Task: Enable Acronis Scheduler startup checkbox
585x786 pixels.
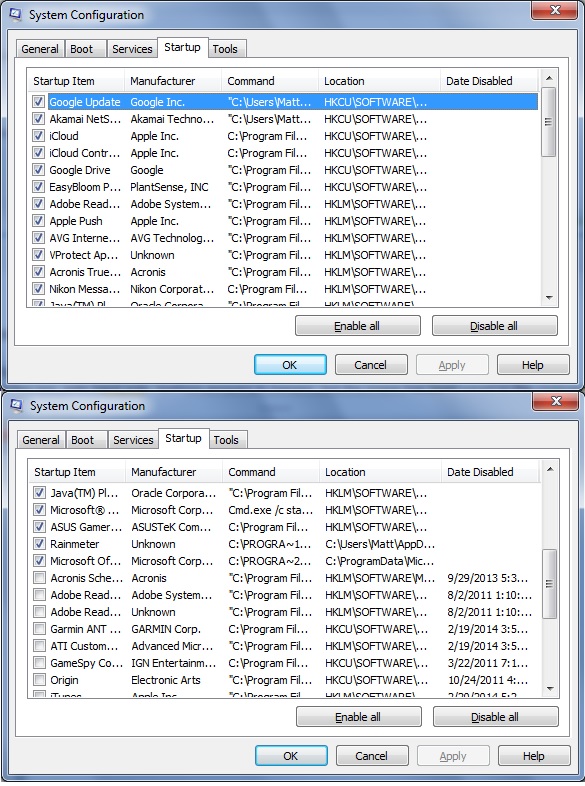Action: tap(40, 578)
